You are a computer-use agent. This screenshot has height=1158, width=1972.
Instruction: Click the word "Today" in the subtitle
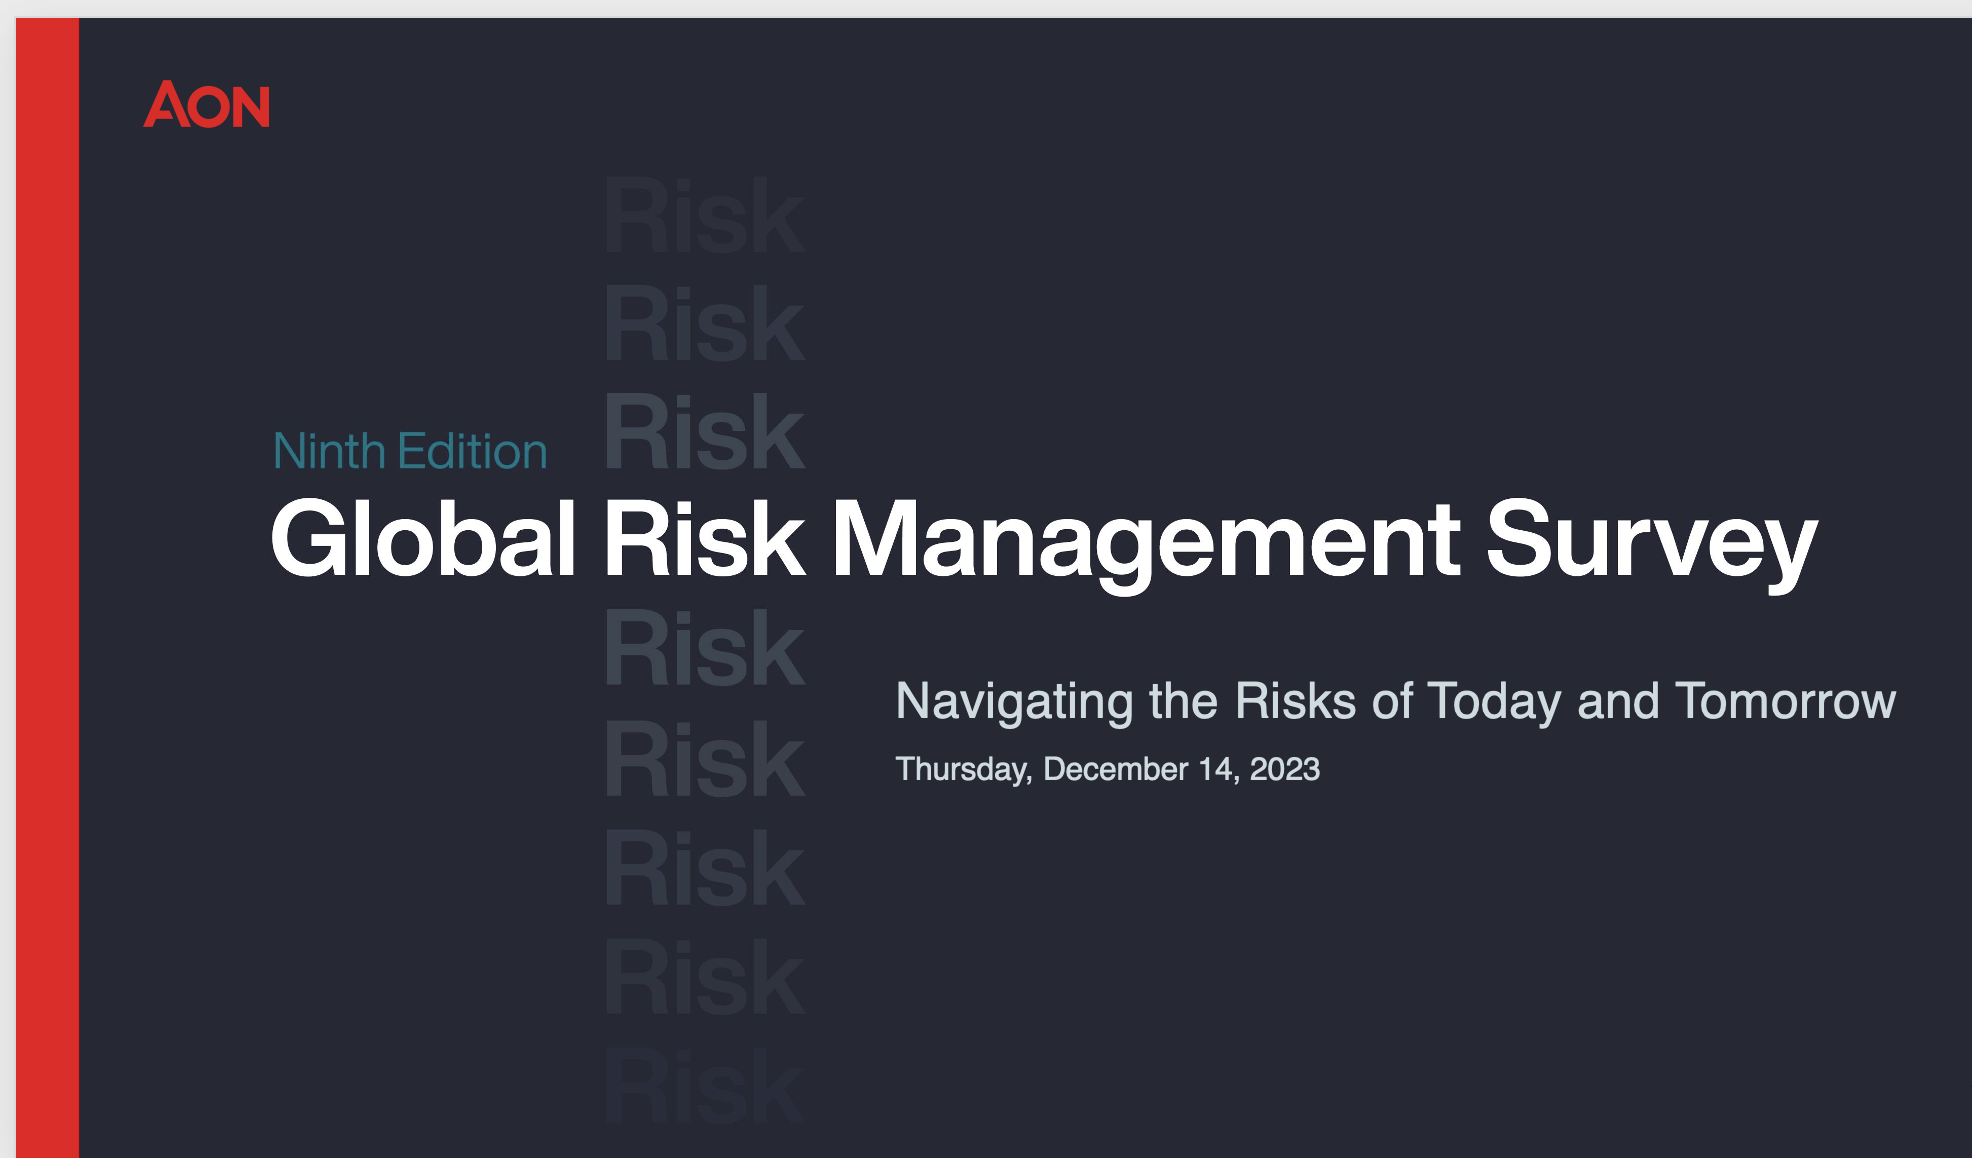[1494, 701]
